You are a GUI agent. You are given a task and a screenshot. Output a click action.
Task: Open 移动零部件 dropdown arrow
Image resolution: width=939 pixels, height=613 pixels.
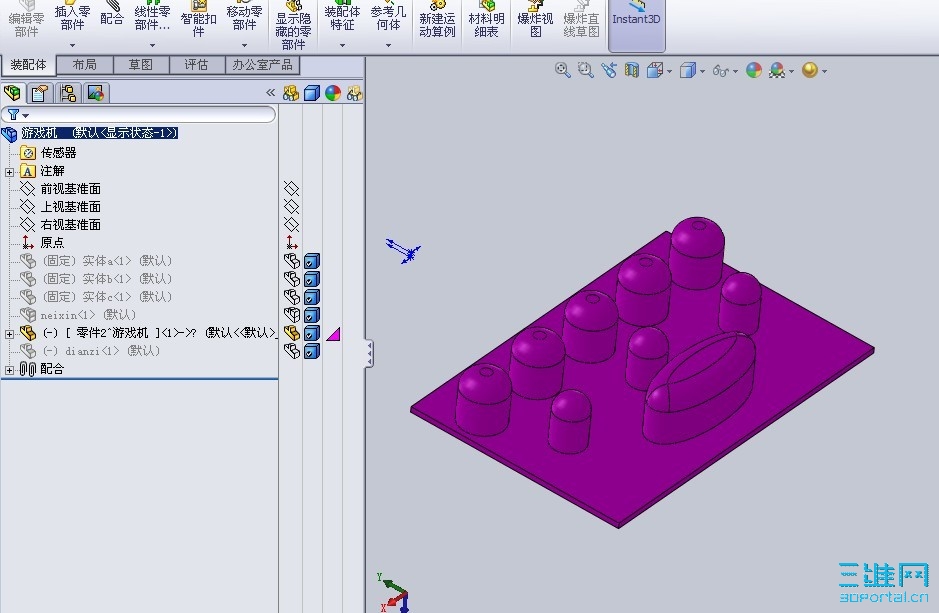tap(244, 45)
